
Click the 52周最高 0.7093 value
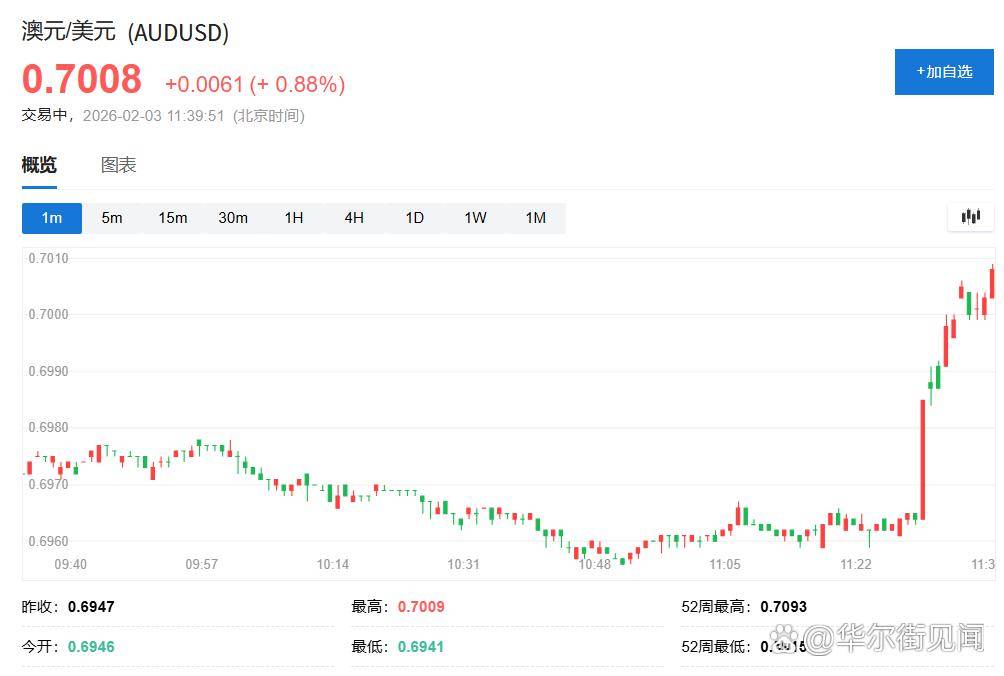pos(783,607)
